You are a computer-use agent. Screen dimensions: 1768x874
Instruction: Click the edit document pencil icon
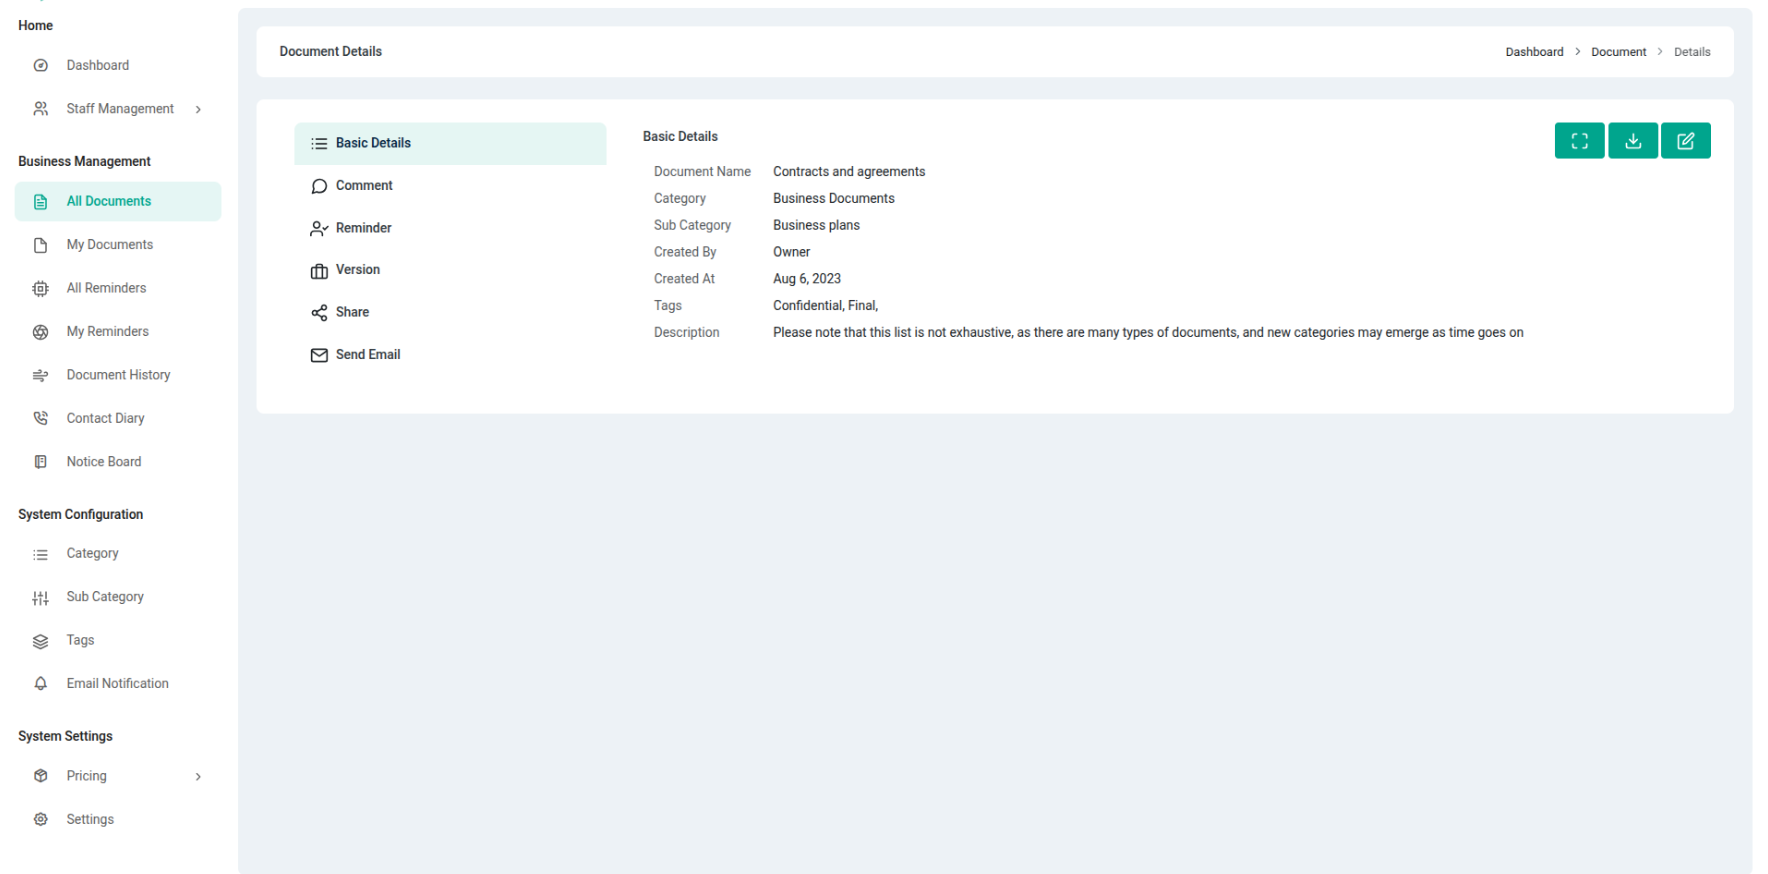(x=1685, y=141)
